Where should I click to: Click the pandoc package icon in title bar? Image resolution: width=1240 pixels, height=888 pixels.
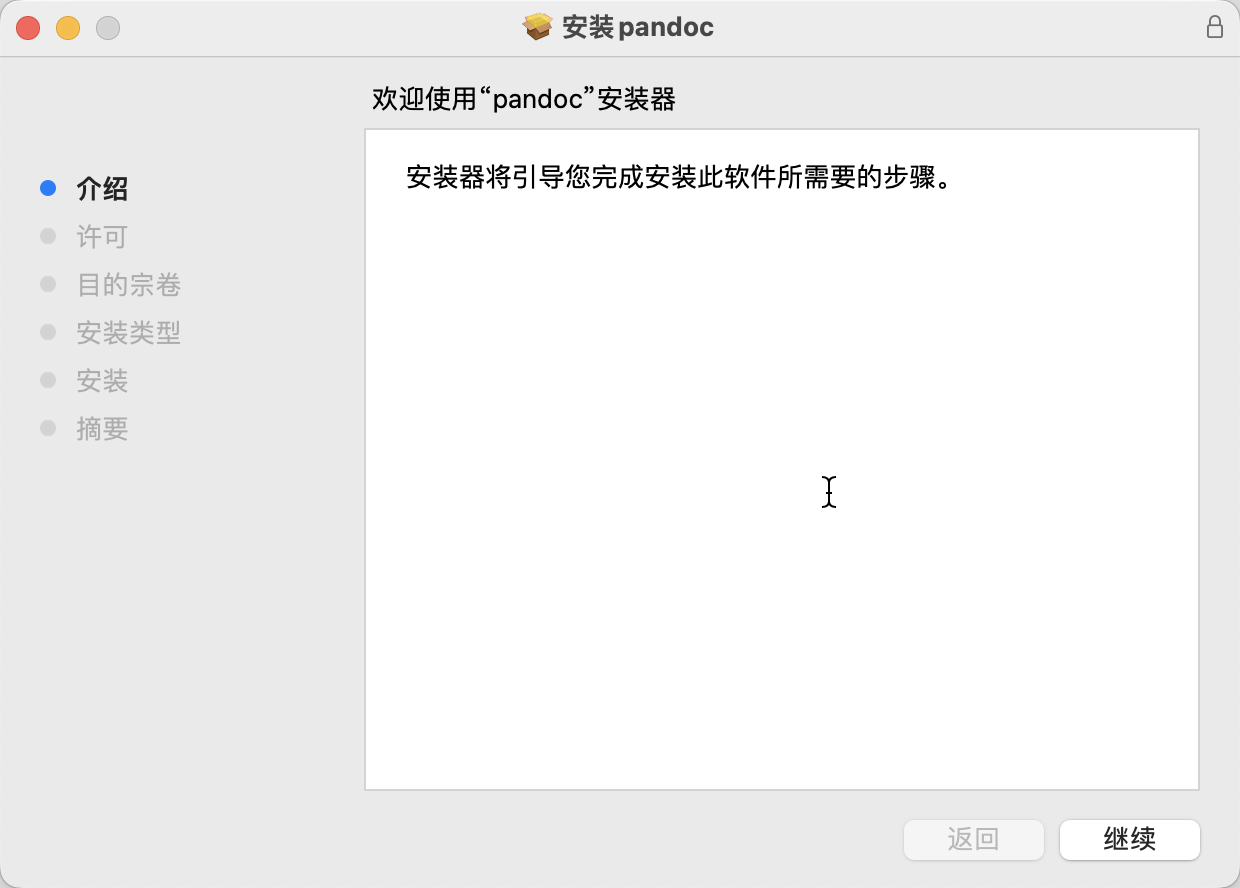click(538, 27)
